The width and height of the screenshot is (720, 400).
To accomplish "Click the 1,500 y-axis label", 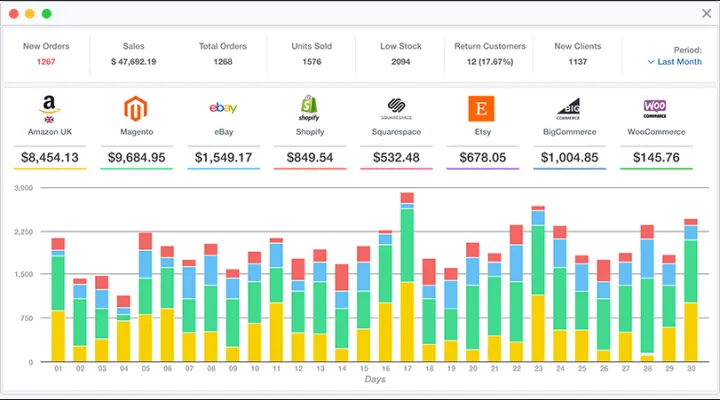I will point(23,274).
